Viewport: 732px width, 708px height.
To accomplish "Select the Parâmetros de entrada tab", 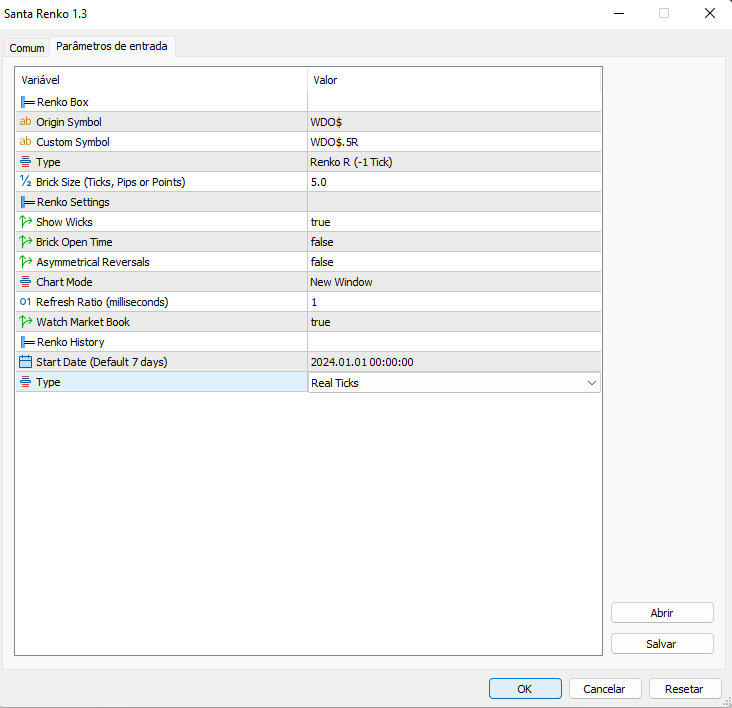I will 112,46.
